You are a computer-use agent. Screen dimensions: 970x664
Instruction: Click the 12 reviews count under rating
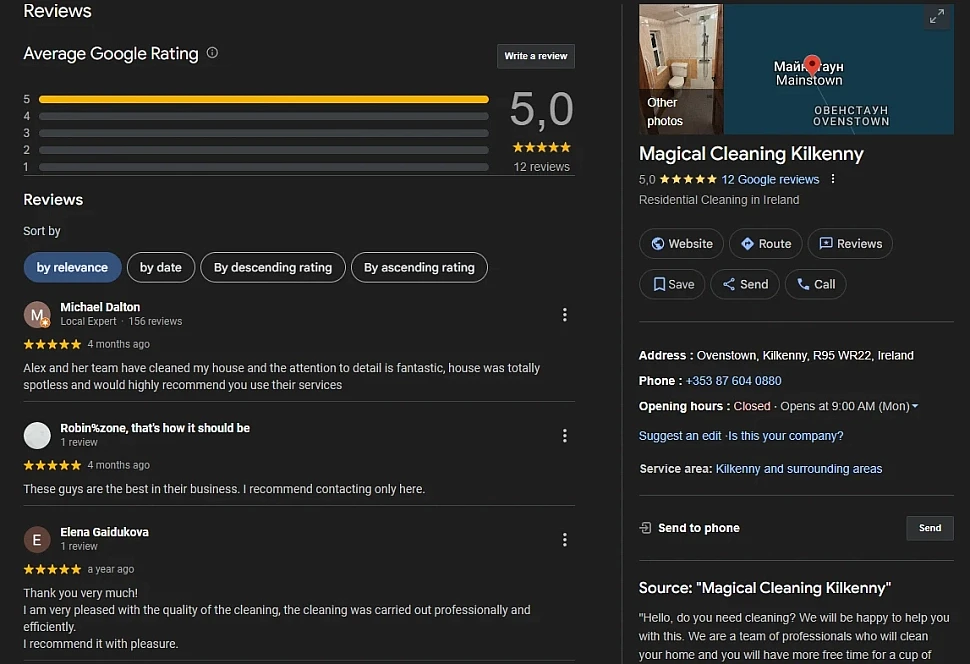point(541,167)
